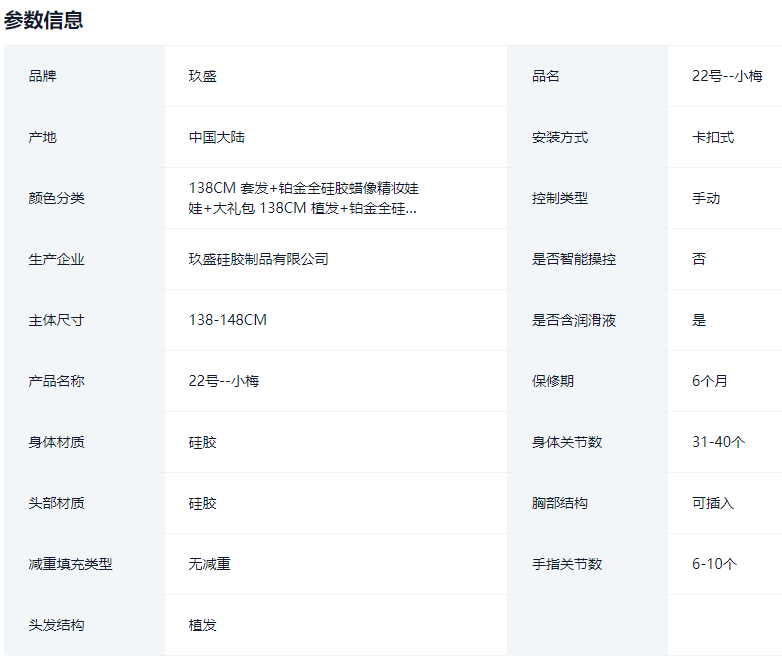Click the 无减重 value for 减重填充类型
This screenshot has height=656, width=782.
(x=209, y=564)
